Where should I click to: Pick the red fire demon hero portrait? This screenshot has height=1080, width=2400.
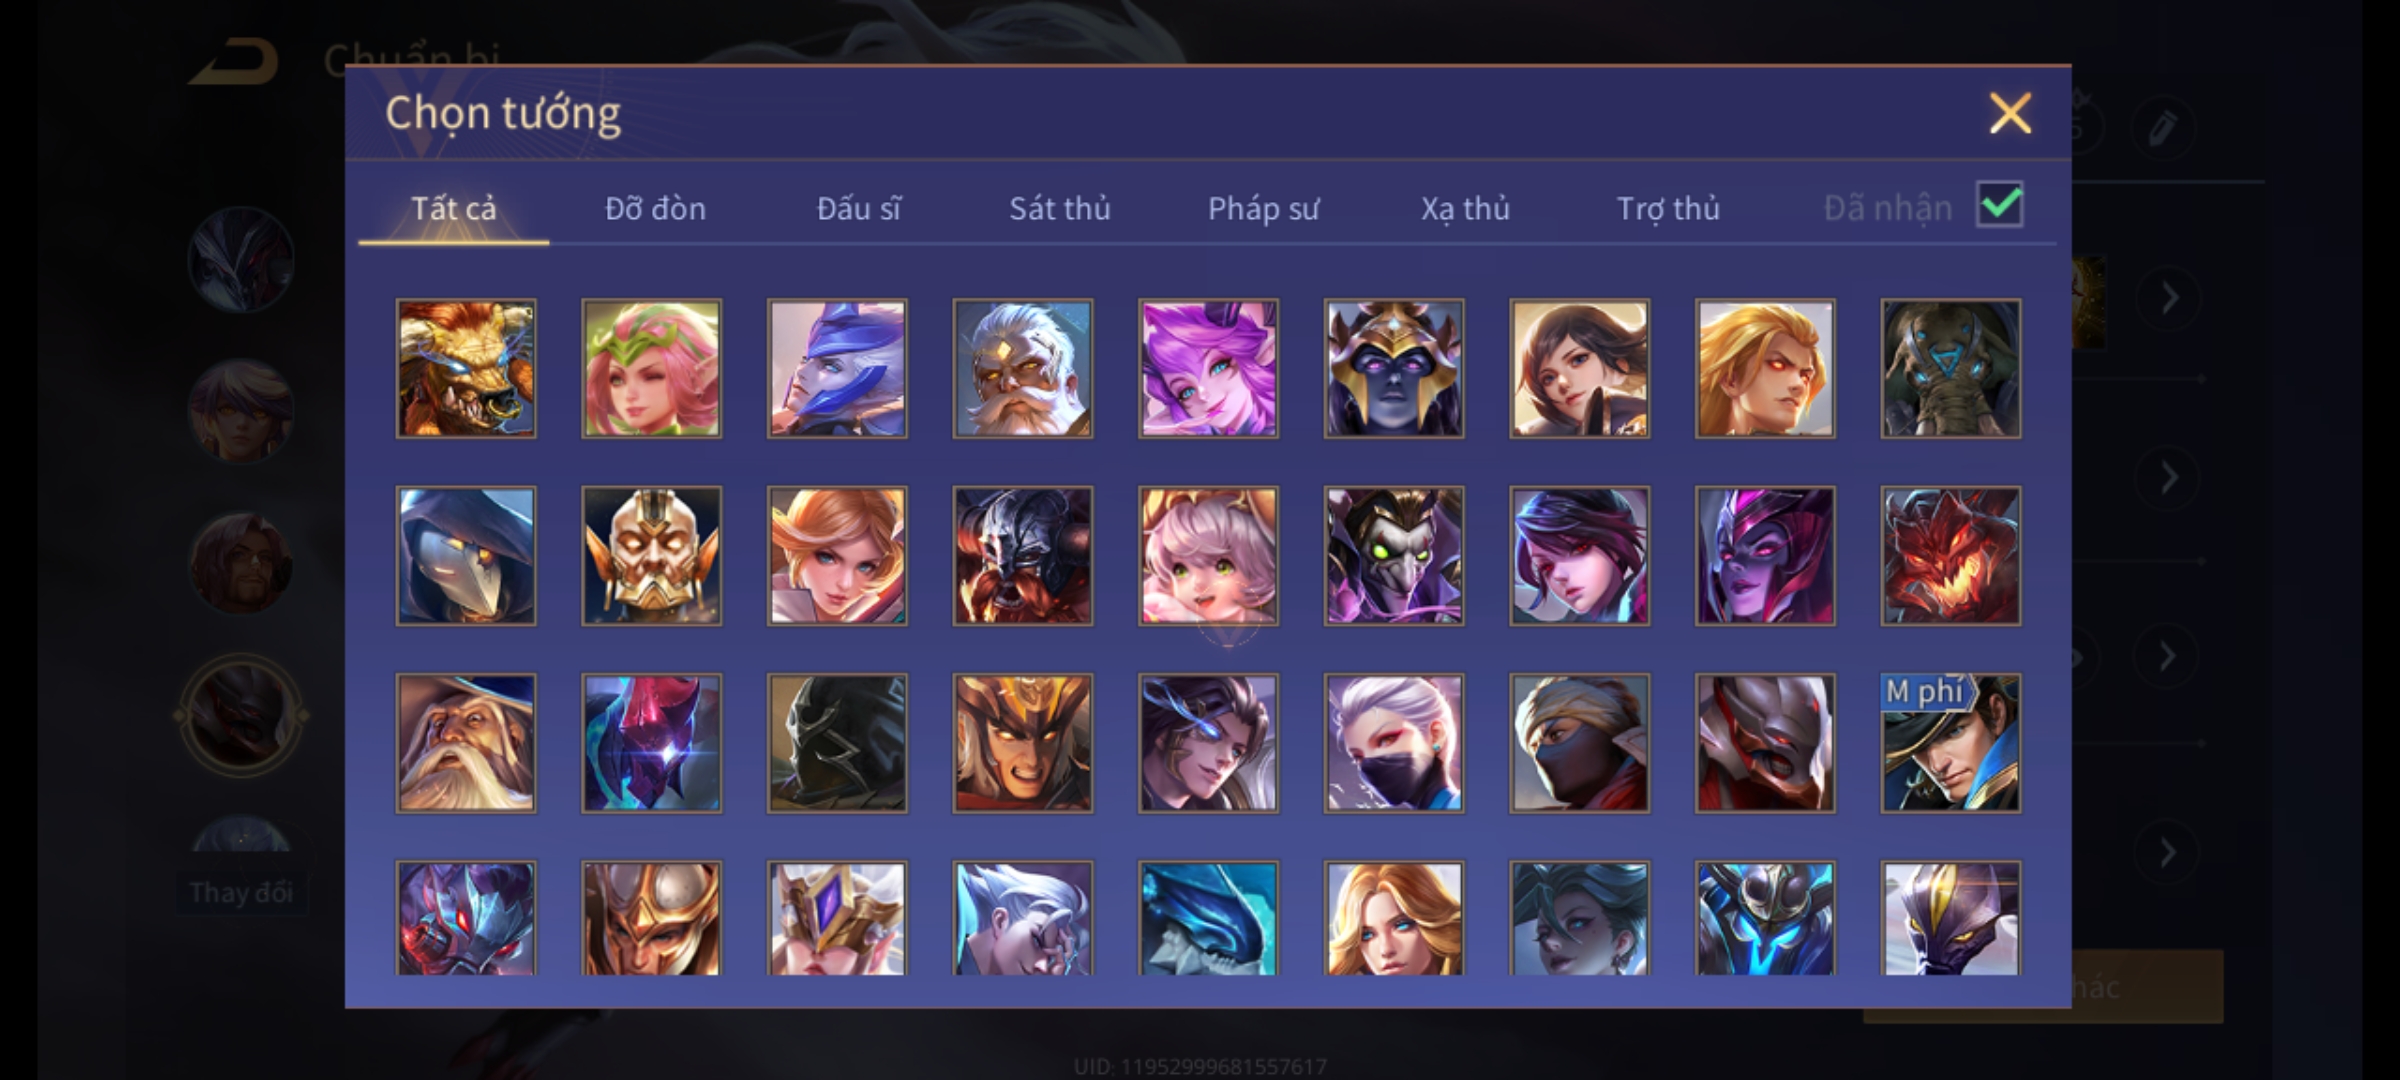(1950, 556)
